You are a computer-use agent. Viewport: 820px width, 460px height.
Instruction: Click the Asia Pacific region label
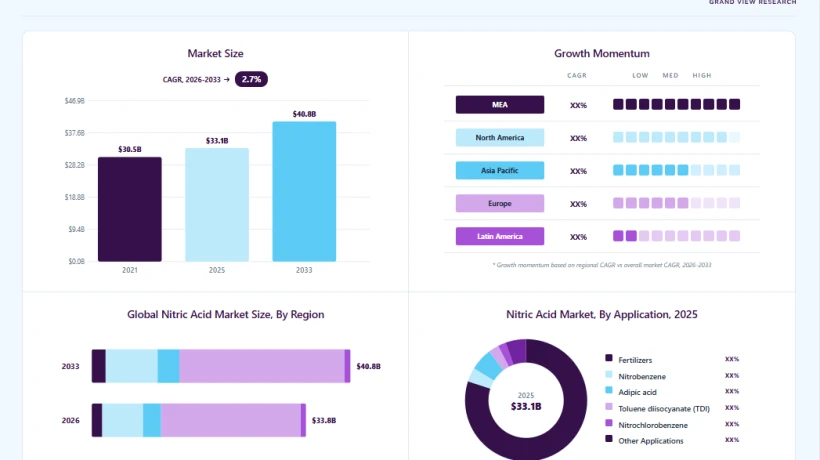tap(499, 170)
